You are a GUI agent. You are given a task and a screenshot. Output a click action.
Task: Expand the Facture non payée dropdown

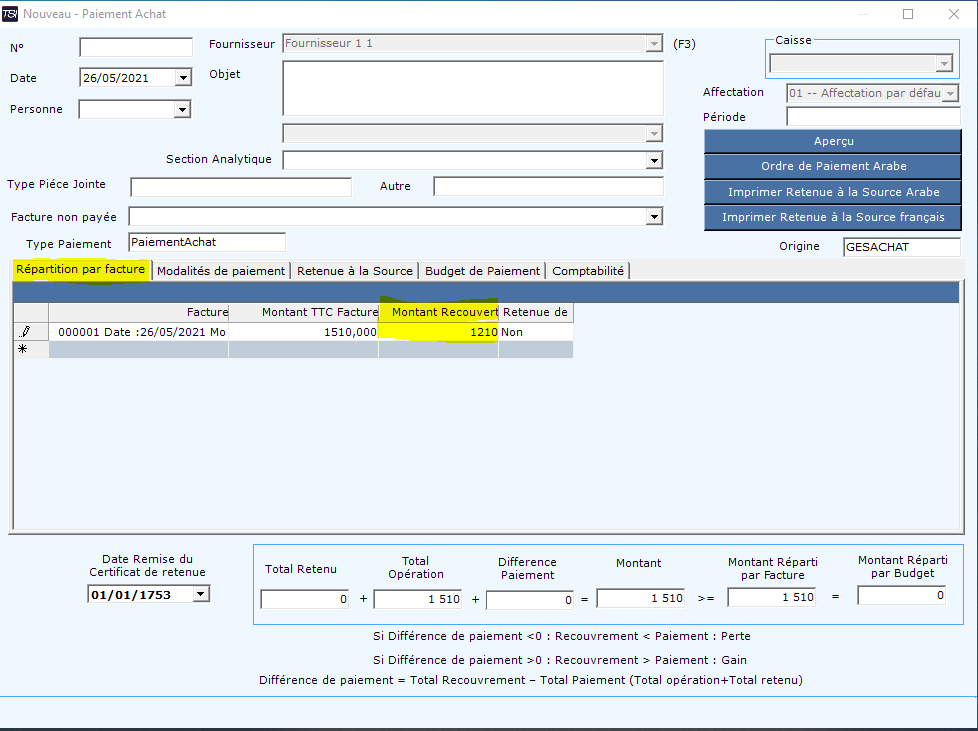pyautogui.click(x=654, y=217)
